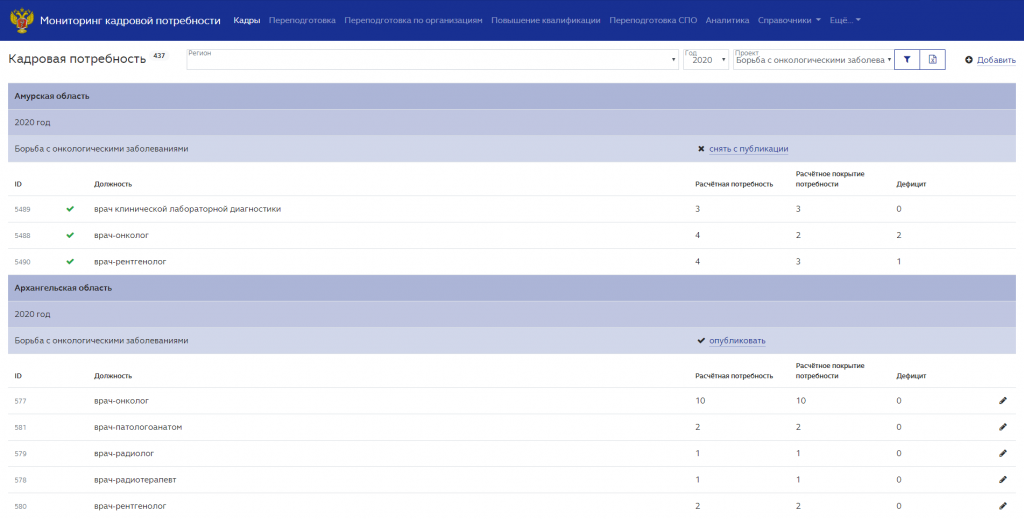Click pencil icon for врач-радиолог row
Image resolution: width=1024 pixels, height=519 pixels.
coord(1003,453)
